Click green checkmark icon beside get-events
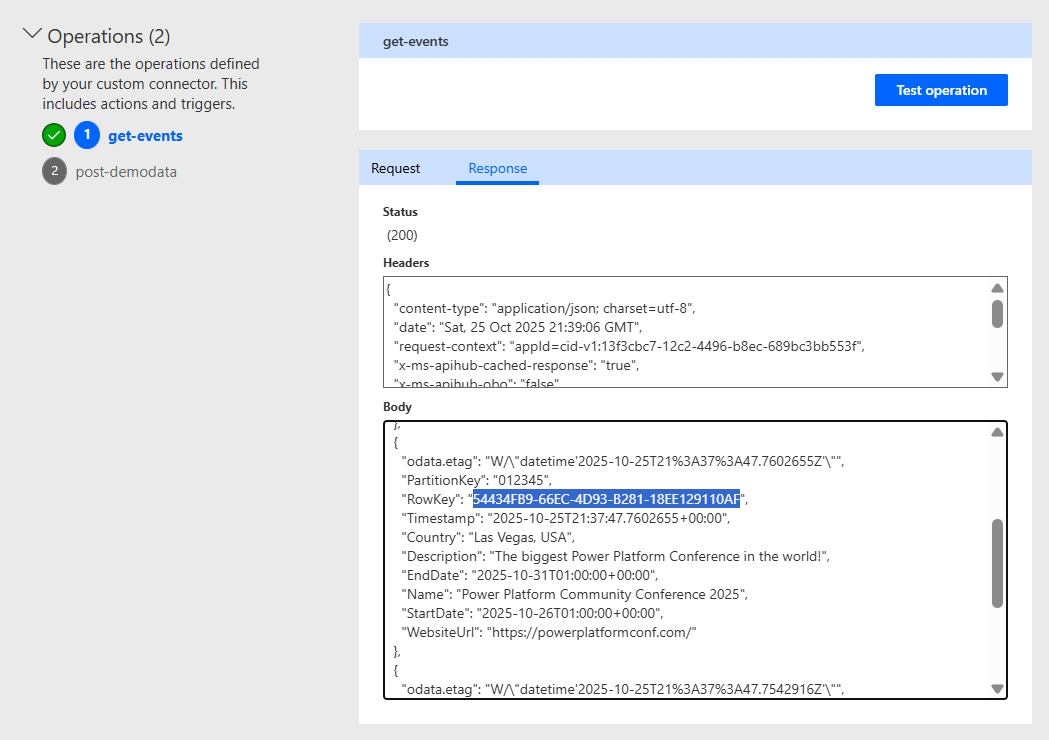The image size is (1049, 740). pyautogui.click(x=54, y=135)
